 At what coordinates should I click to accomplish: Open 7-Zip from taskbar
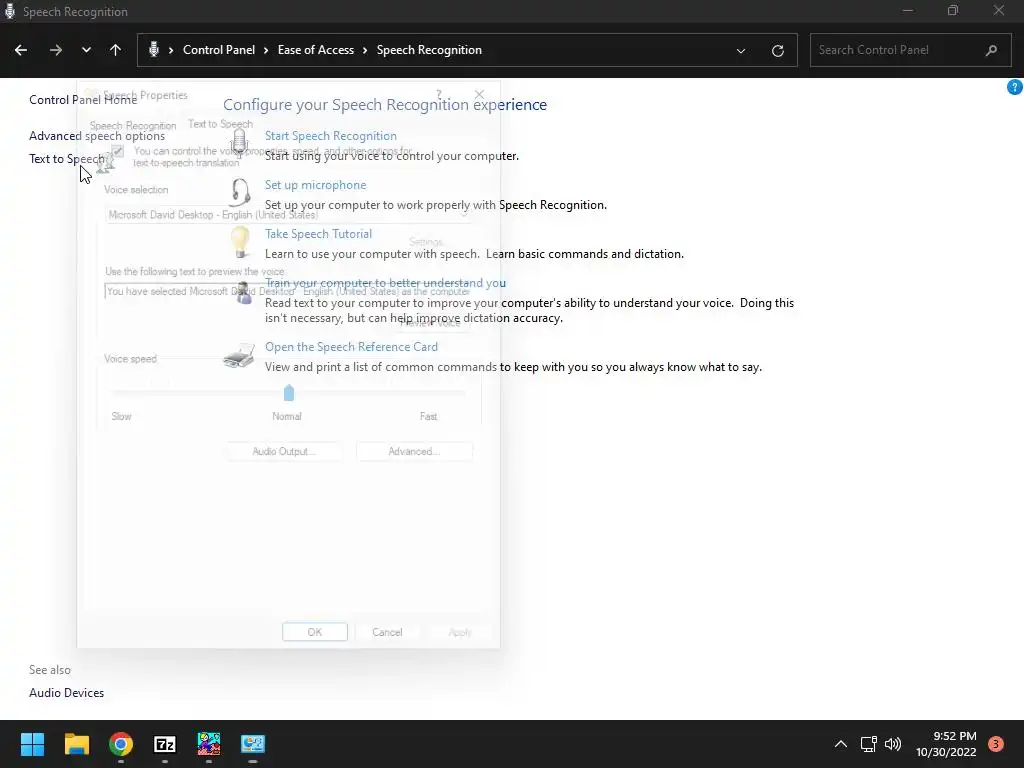pos(165,744)
